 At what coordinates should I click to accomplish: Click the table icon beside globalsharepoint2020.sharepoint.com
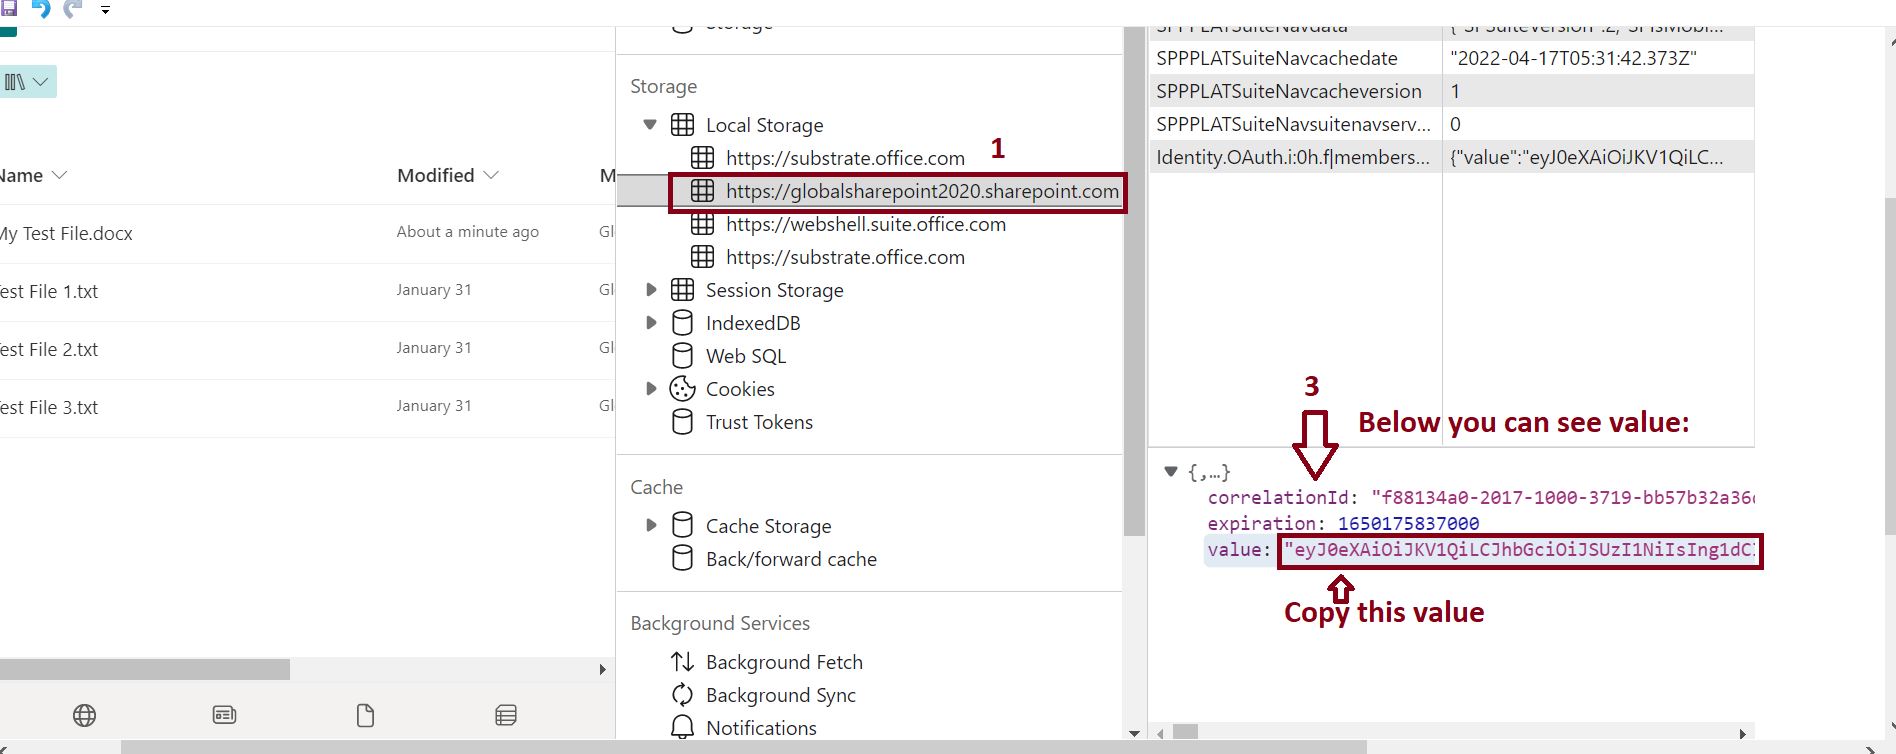[x=703, y=191]
